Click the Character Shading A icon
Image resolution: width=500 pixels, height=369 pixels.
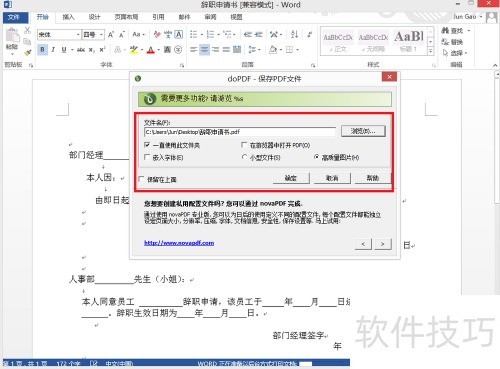(x=168, y=50)
